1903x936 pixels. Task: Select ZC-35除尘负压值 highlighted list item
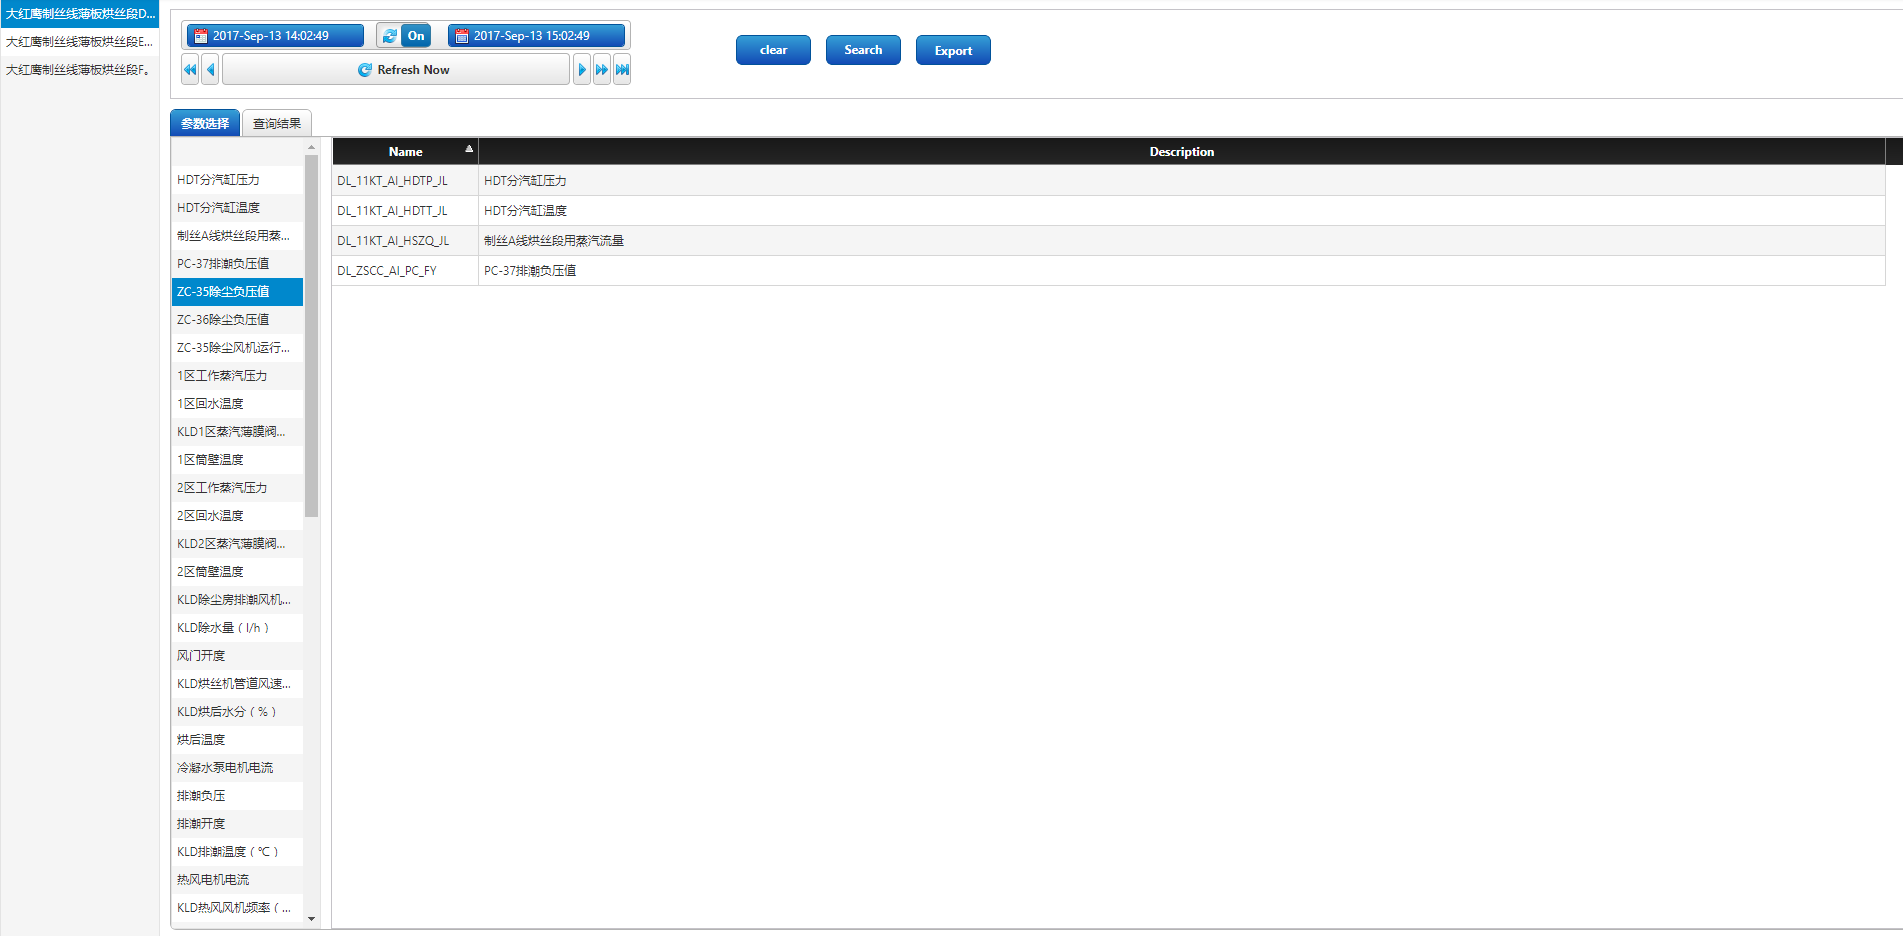tap(237, 292)
